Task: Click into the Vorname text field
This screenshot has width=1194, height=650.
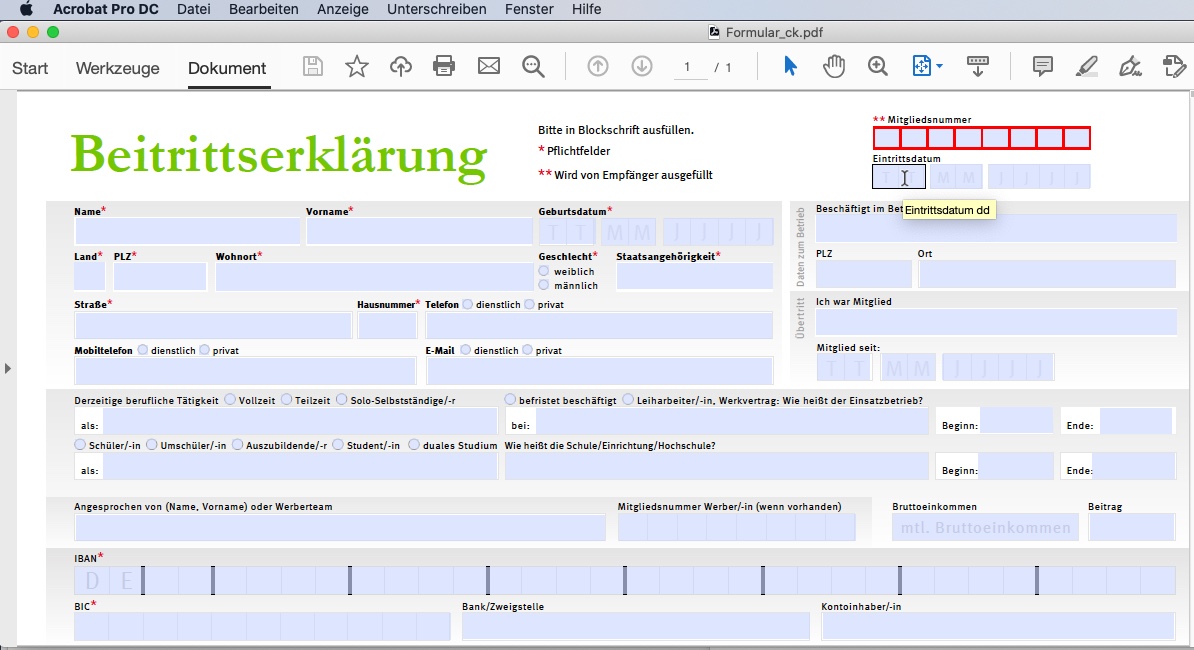Action: coord(419,232)
